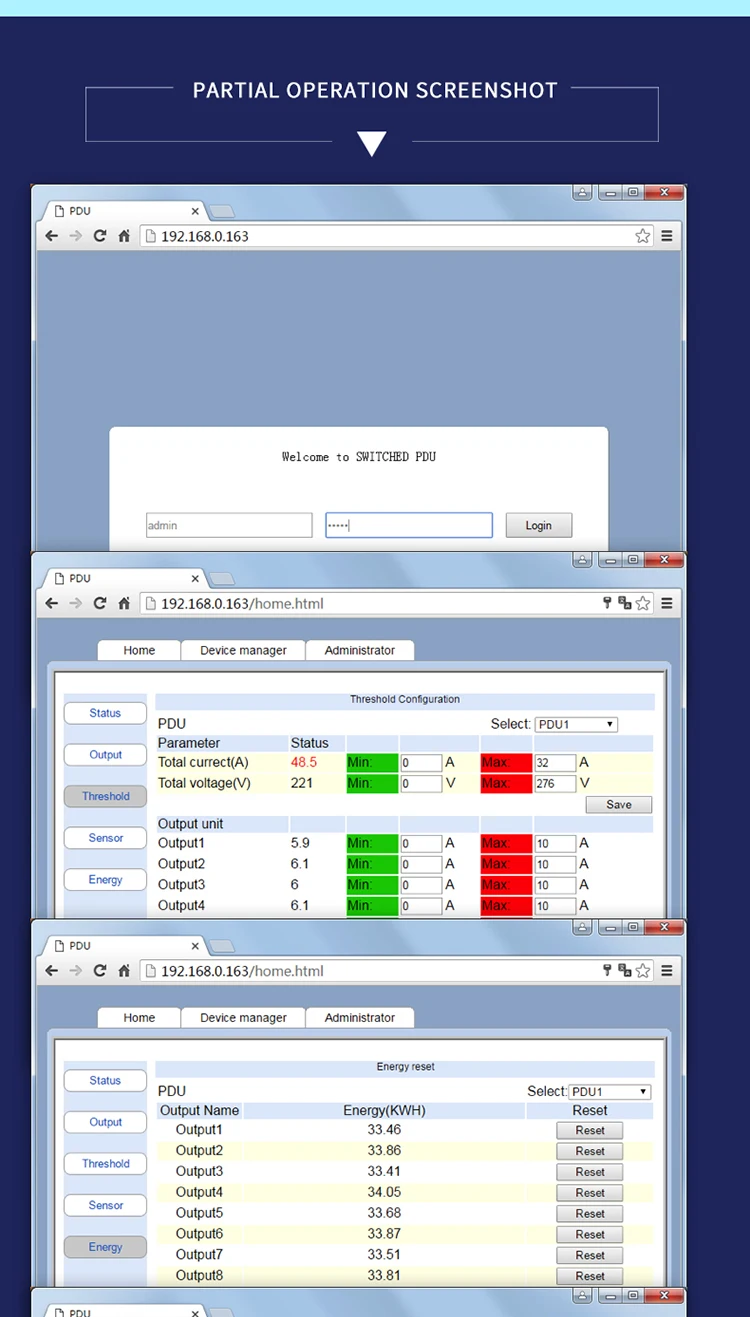This screenshot has height=1317, width=750.
Task: Click home icon in Energy reset window
Action: click(x=124, y=971)
